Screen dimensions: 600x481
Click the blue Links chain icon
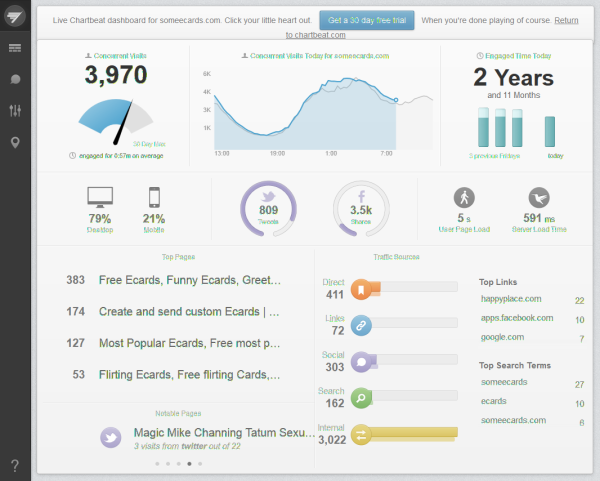tap(361, 326)
